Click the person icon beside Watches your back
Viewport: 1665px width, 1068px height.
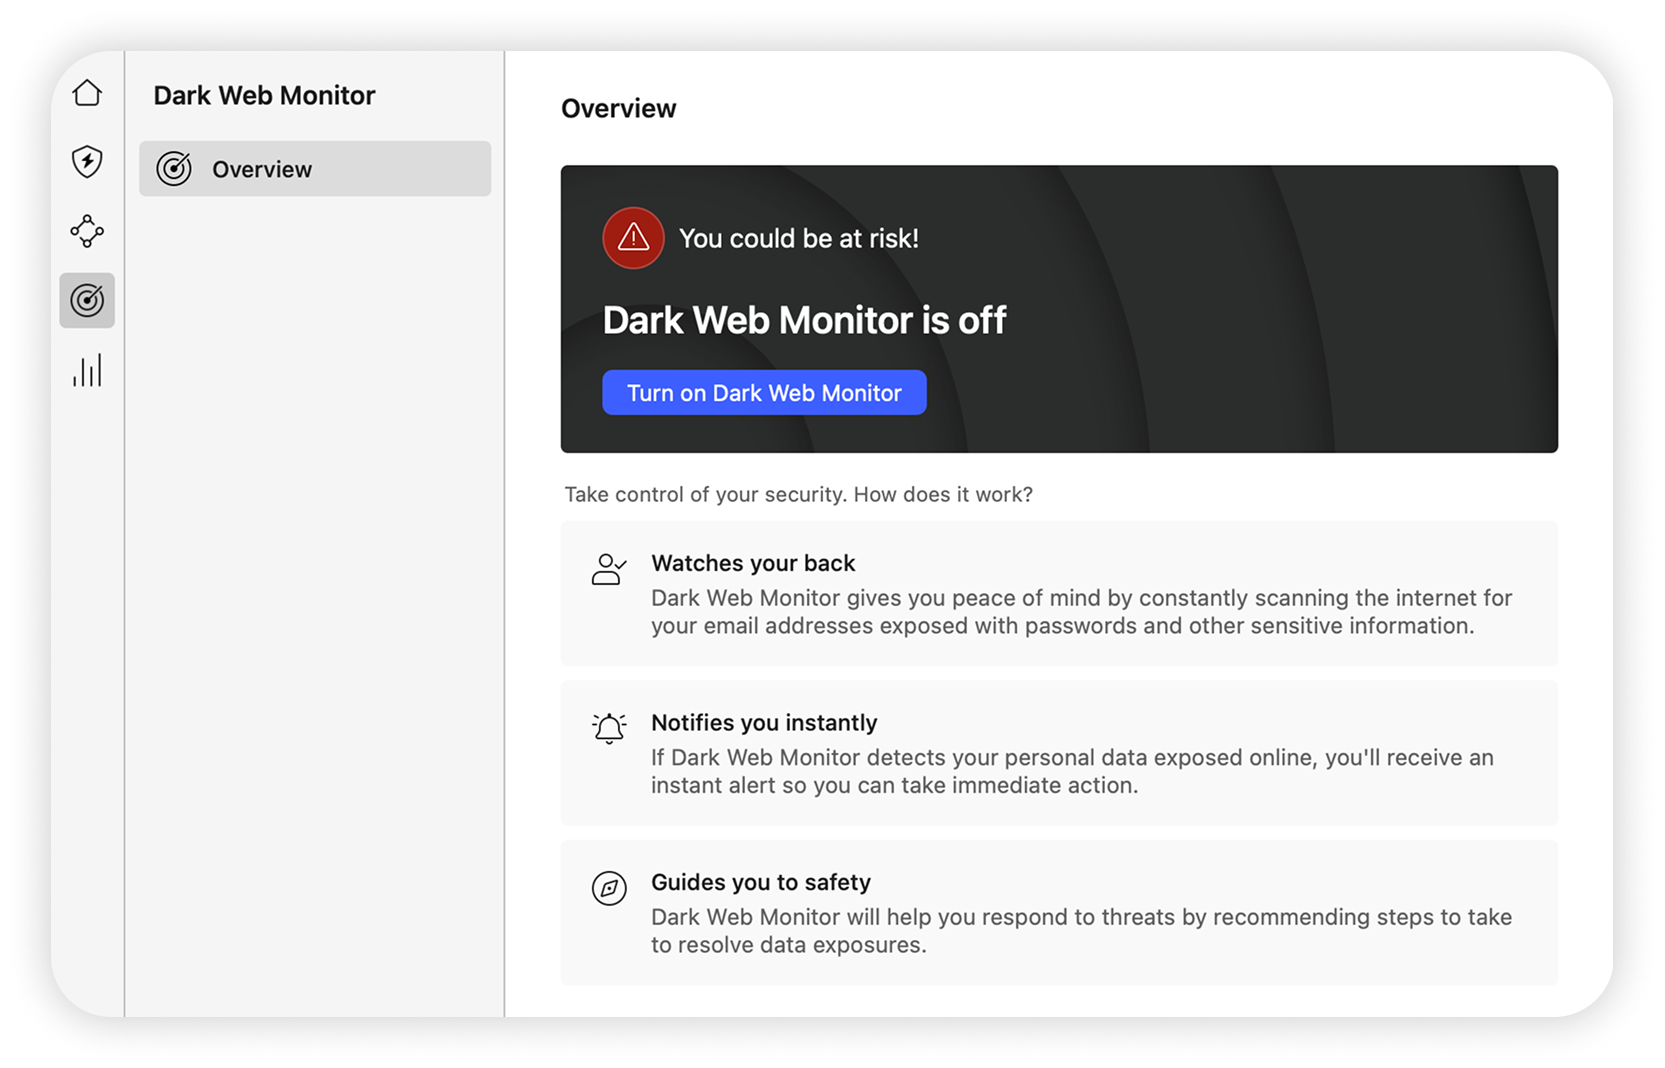[609, 568]
